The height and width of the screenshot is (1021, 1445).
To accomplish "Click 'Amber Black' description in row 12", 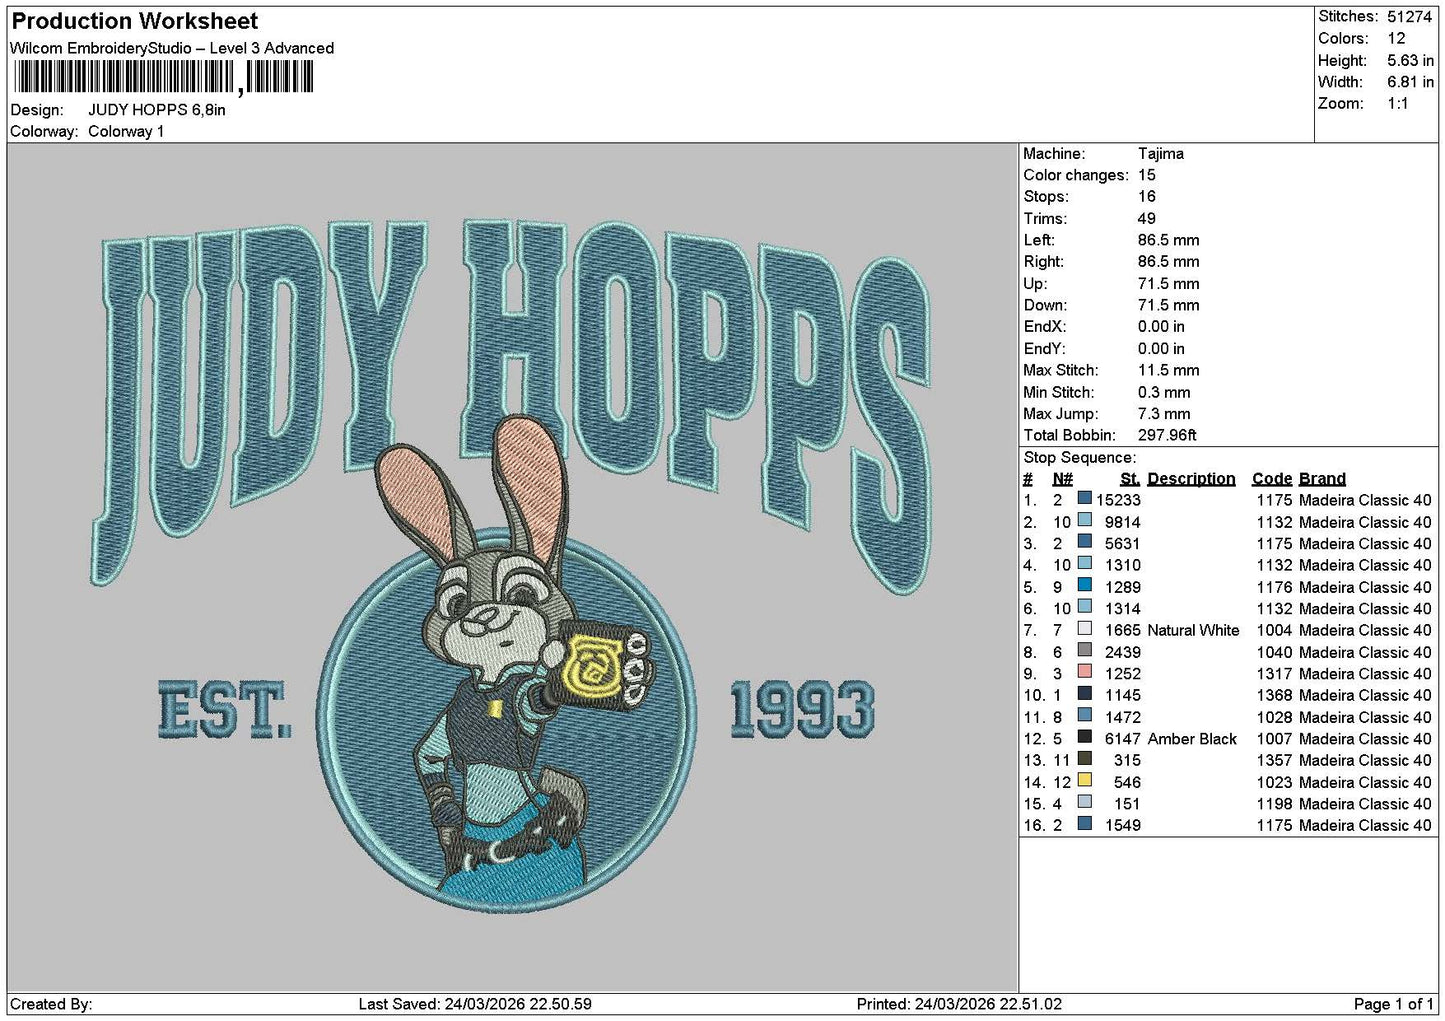I will pos(1192,739).
